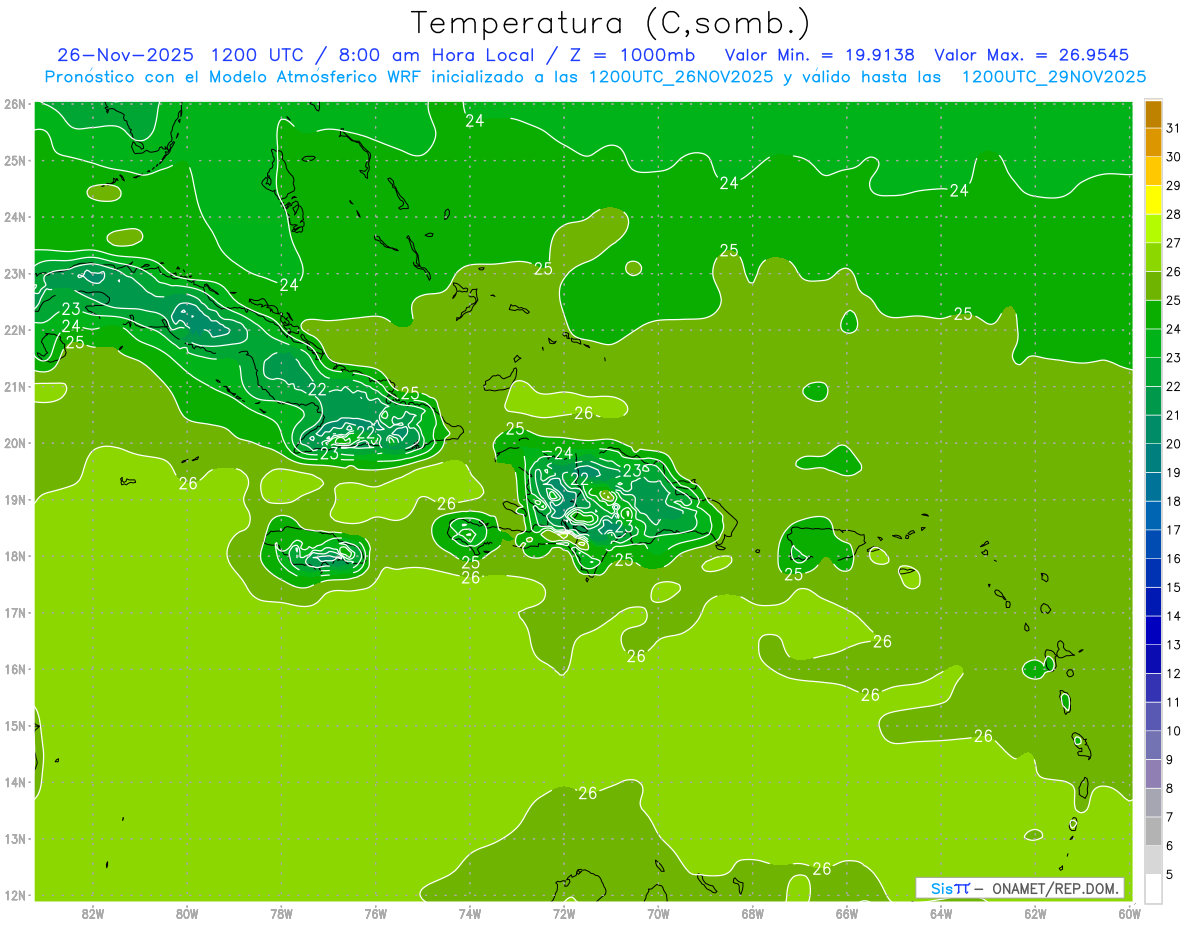
Task: Select the '72W' longitude axis label
Action: [564, 913]
